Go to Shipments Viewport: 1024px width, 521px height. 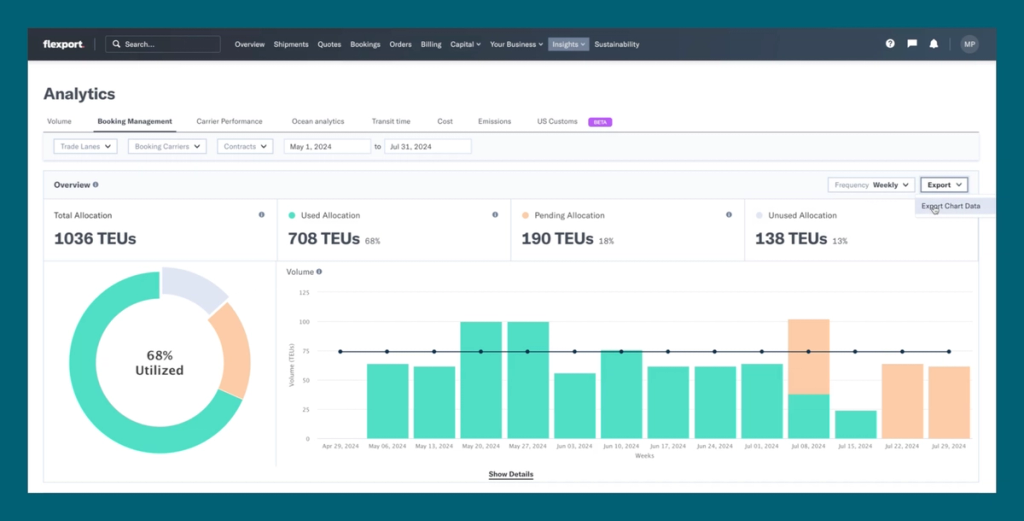(x=291, y=44)
